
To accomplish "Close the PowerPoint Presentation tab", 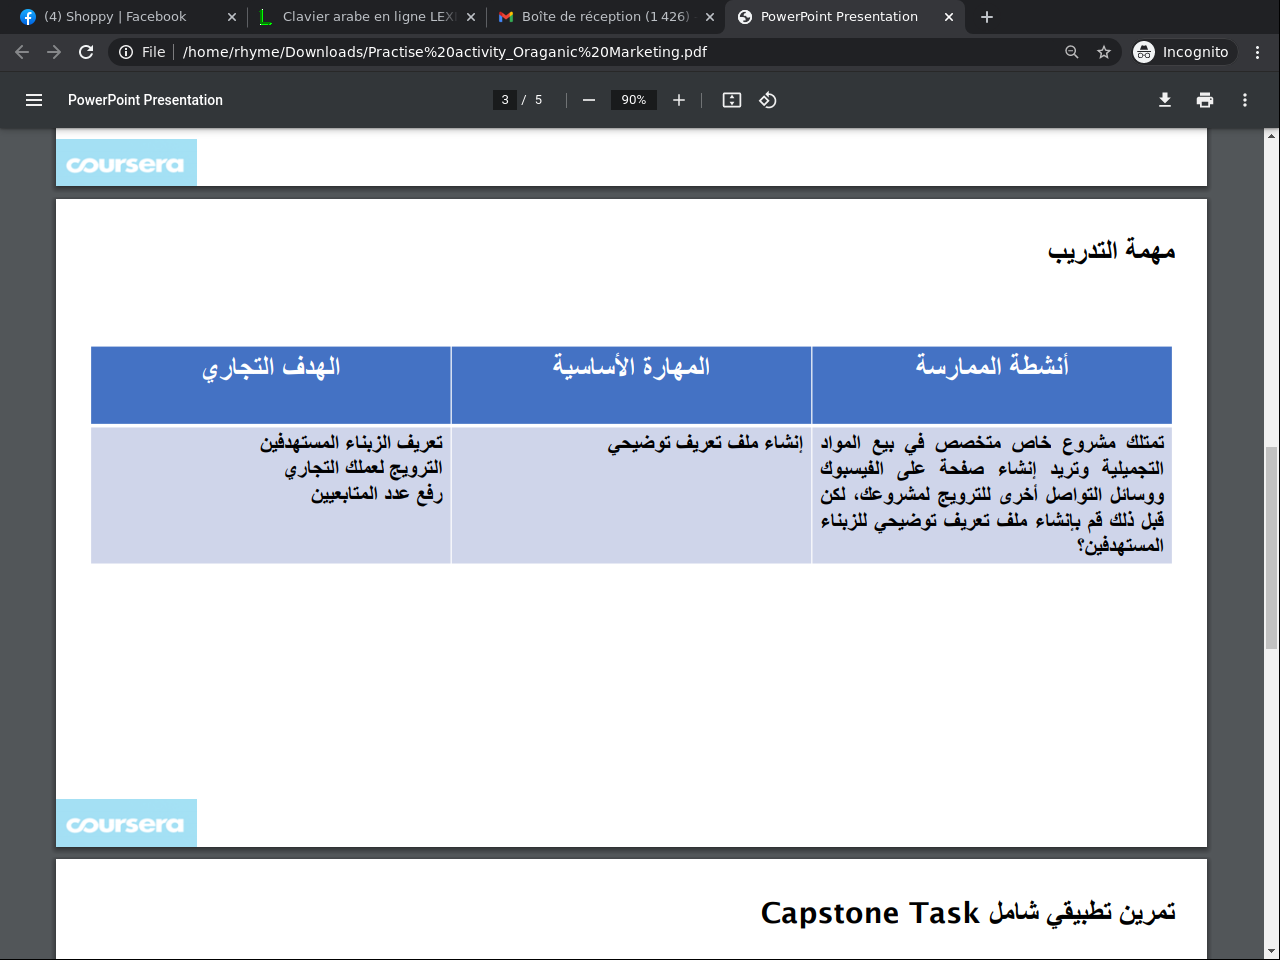I will point(949,17).
